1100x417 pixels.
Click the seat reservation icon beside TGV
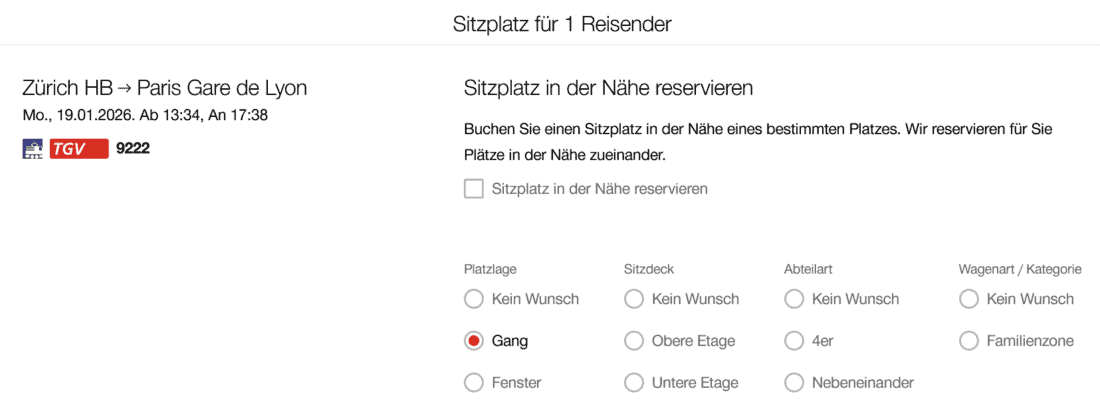(33, 149)
